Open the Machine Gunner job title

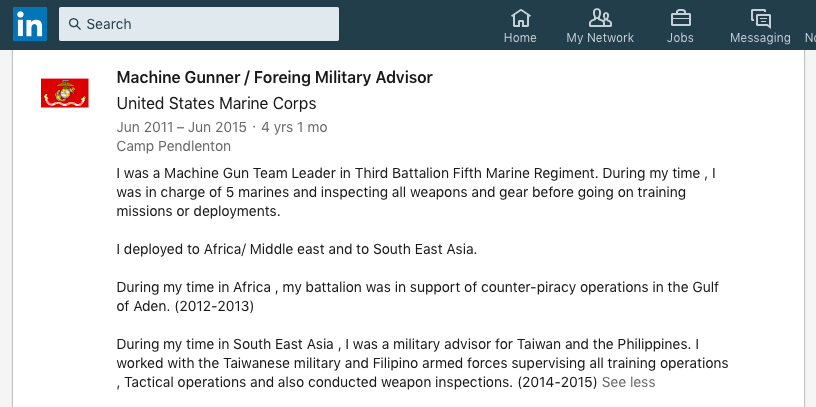click(x=275, y=77)
